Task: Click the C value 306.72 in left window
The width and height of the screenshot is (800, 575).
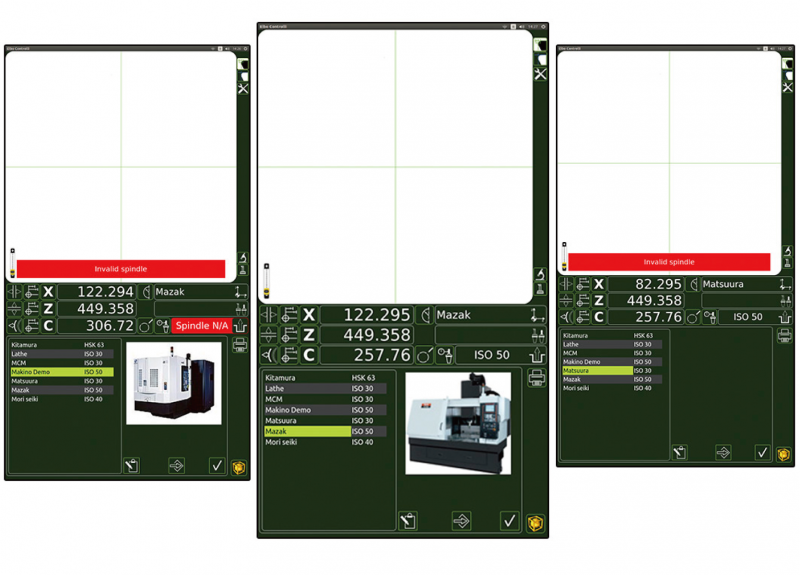Action: coord(97,326)
